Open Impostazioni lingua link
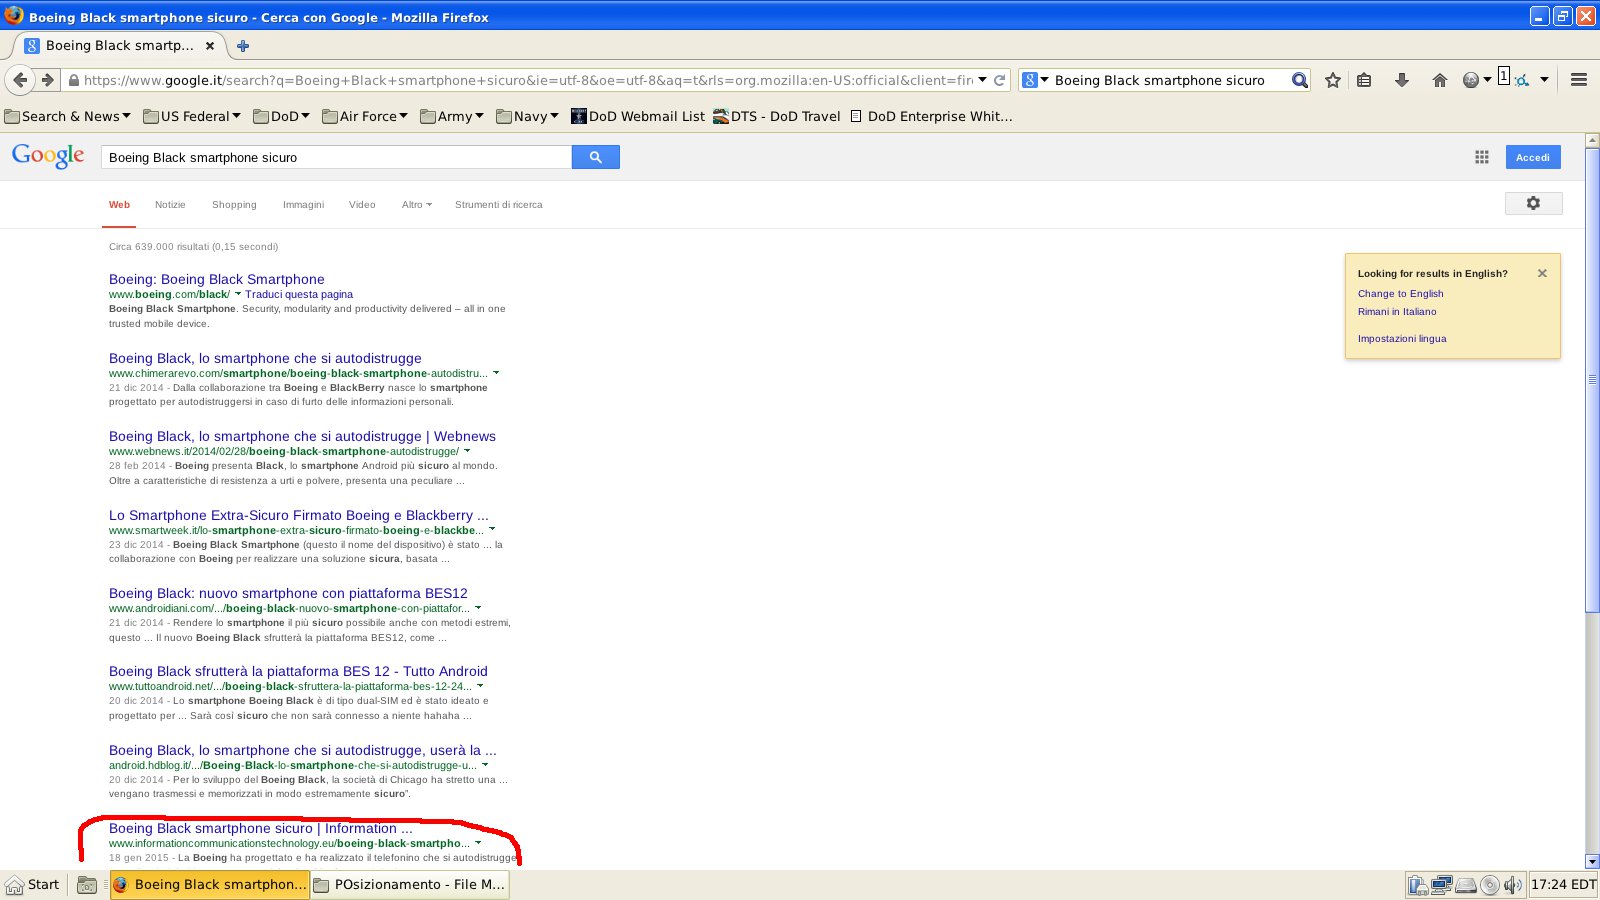The width and height of the screenshot is (1600, 900). point(1402,338)
